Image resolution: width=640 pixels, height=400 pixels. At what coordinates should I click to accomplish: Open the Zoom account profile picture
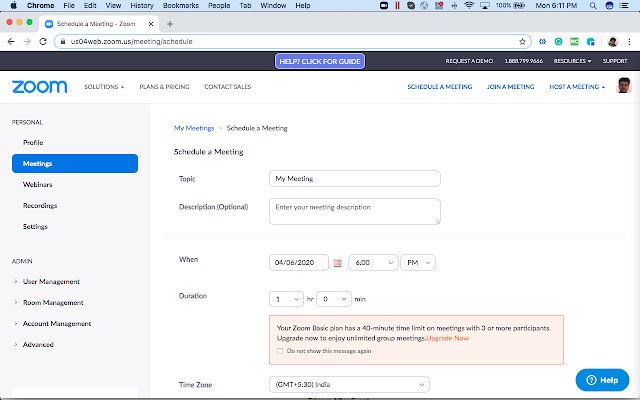click(623, 86)
